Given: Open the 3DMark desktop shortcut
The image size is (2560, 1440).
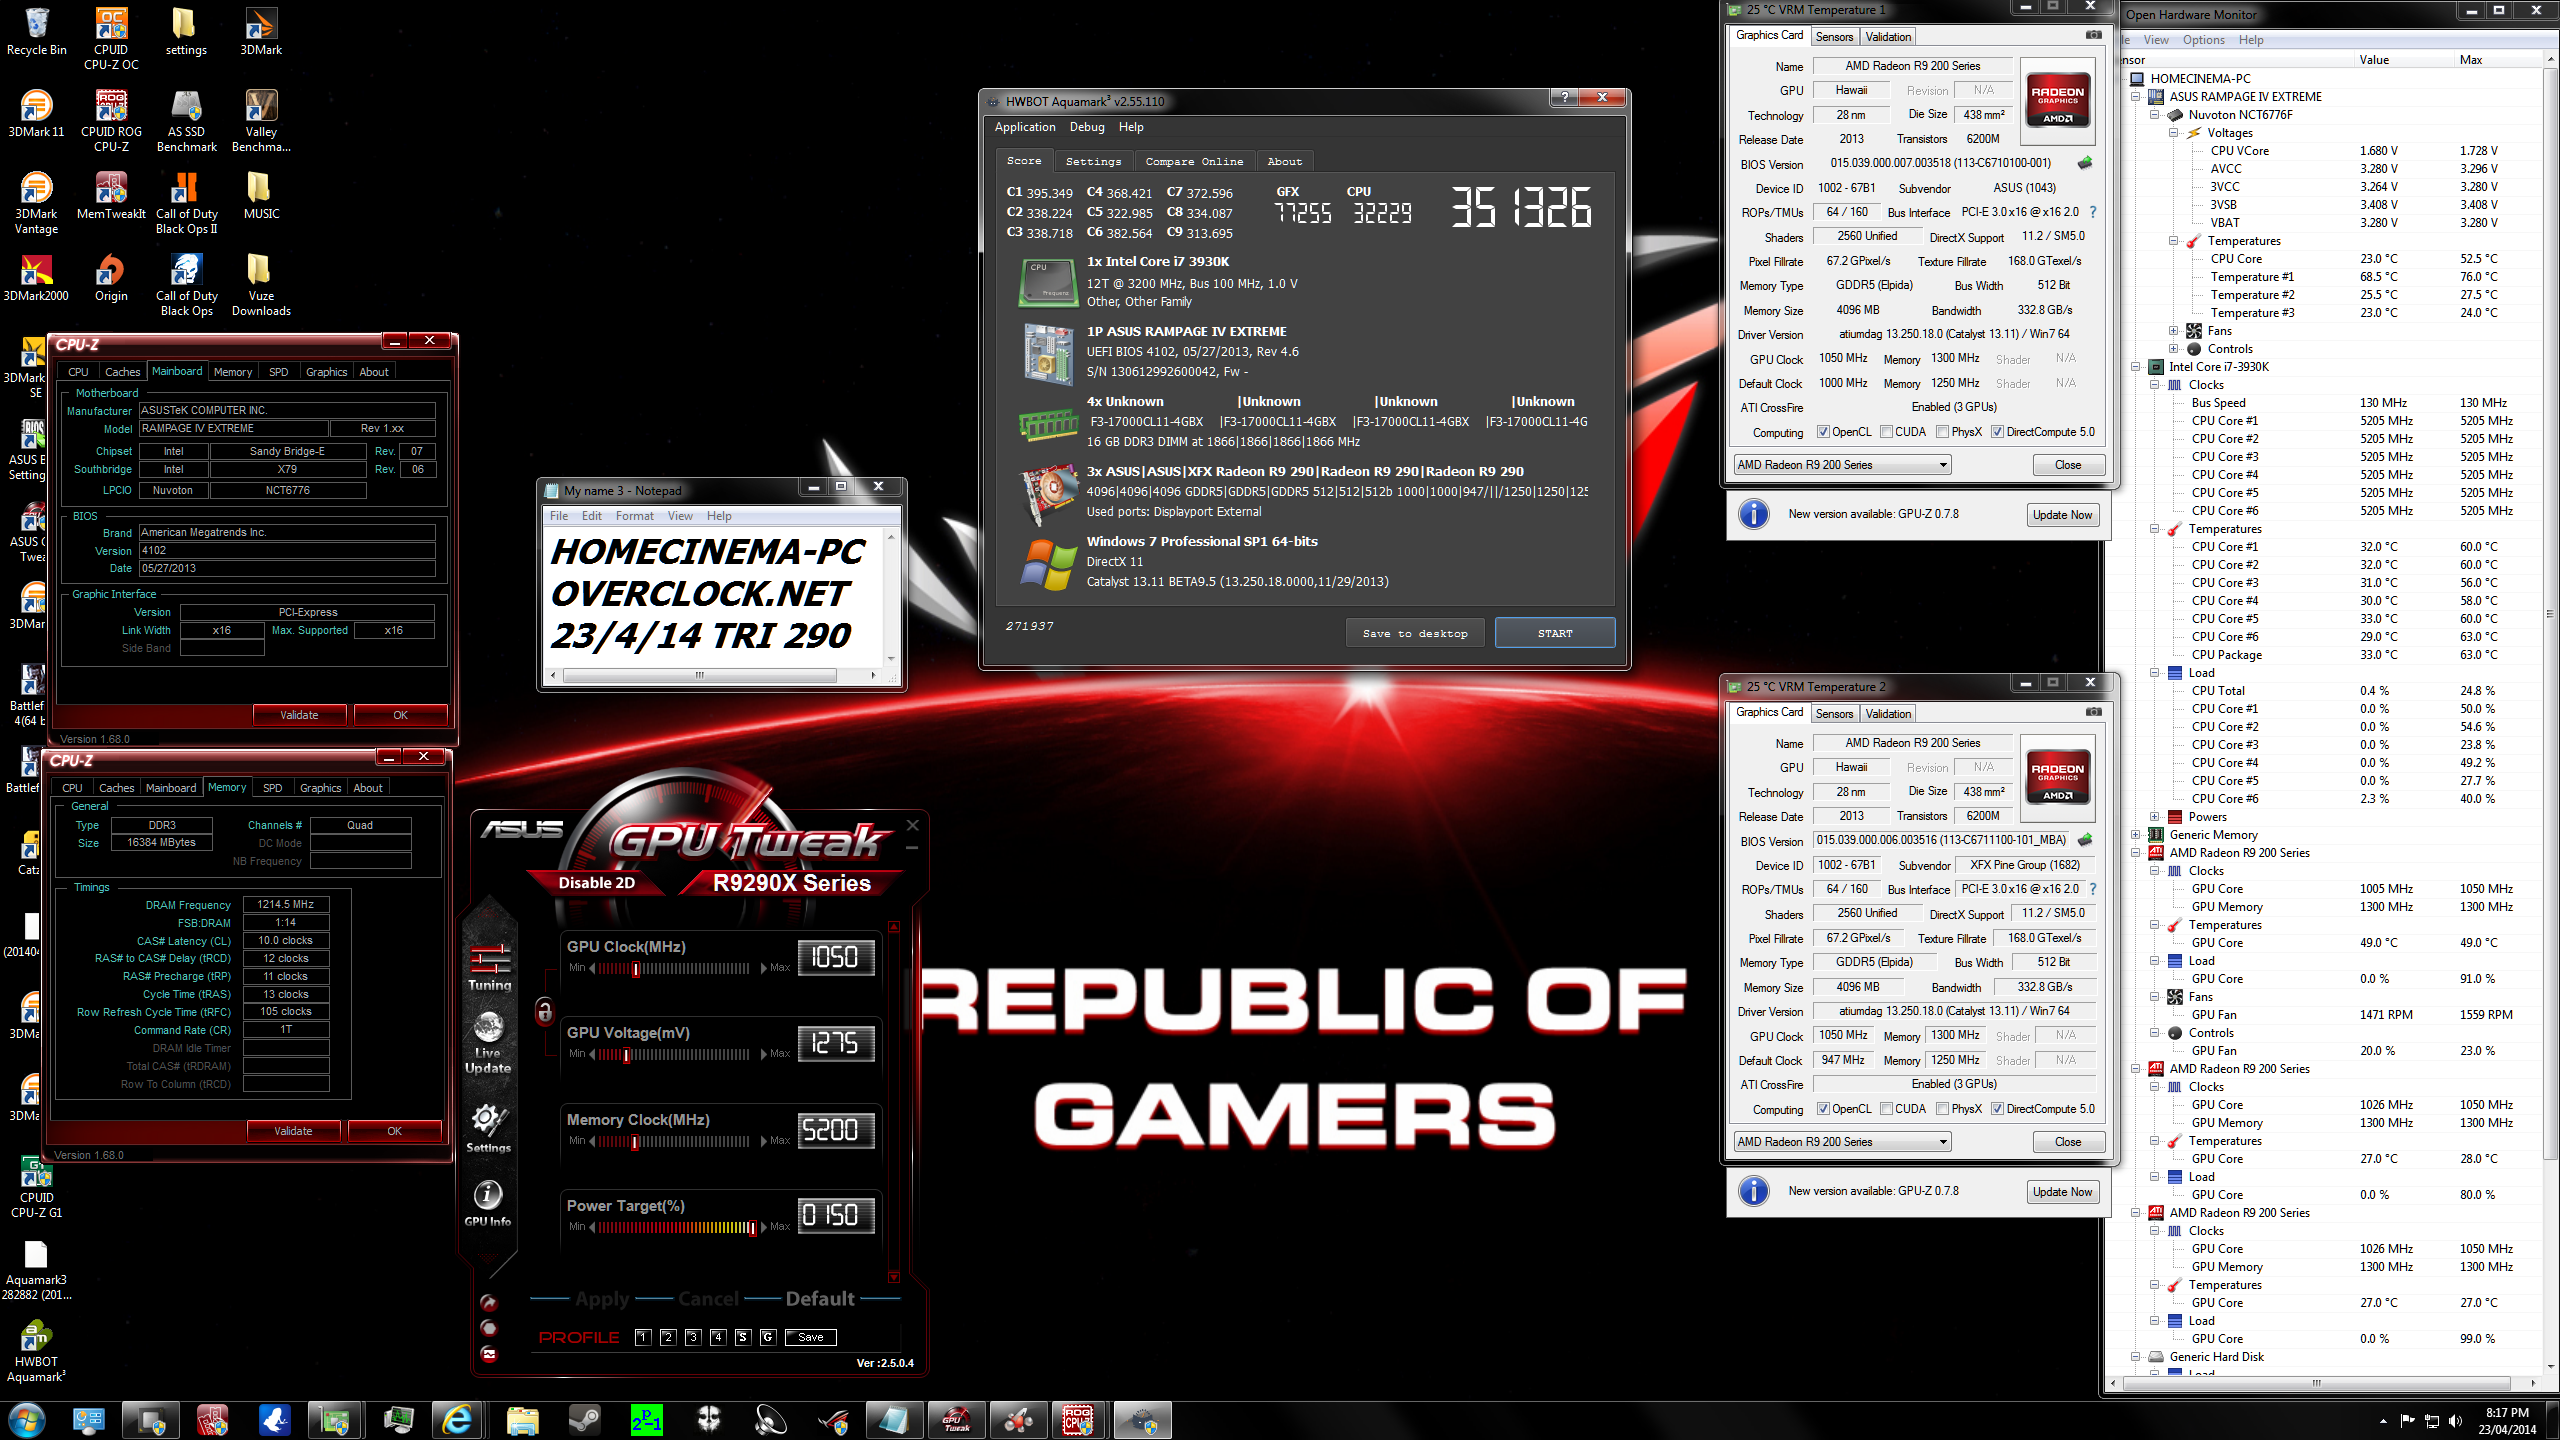Looking at the screenshot, I should 261,32.
